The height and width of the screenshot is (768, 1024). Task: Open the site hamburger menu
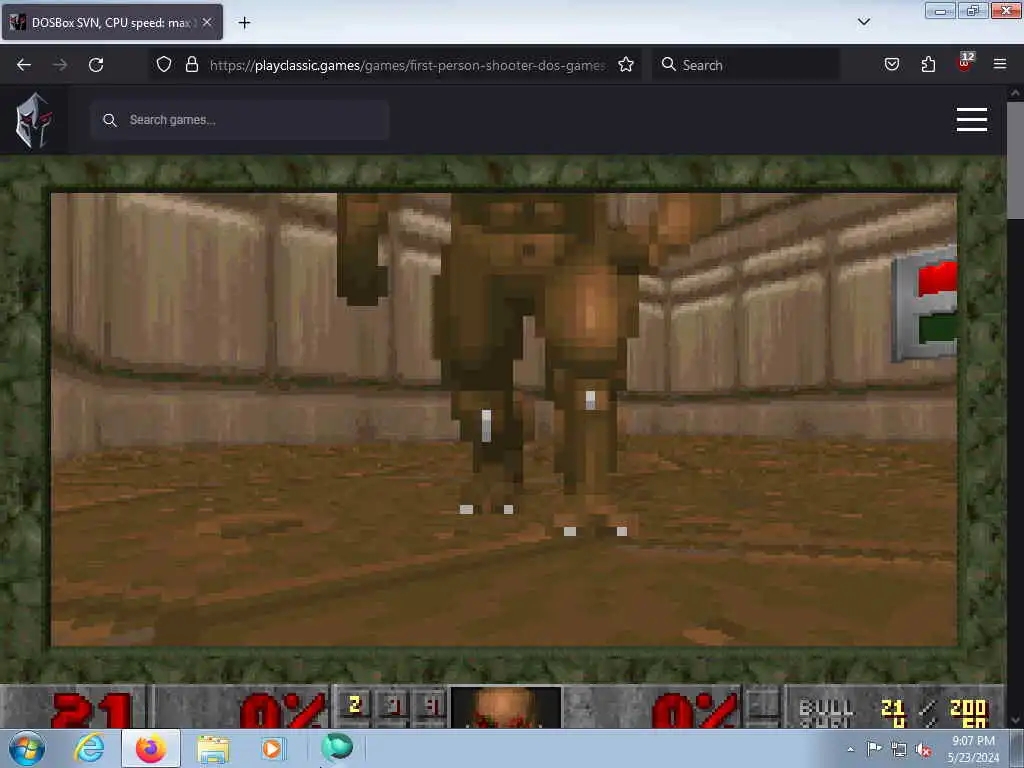click(x=971, y=120)
